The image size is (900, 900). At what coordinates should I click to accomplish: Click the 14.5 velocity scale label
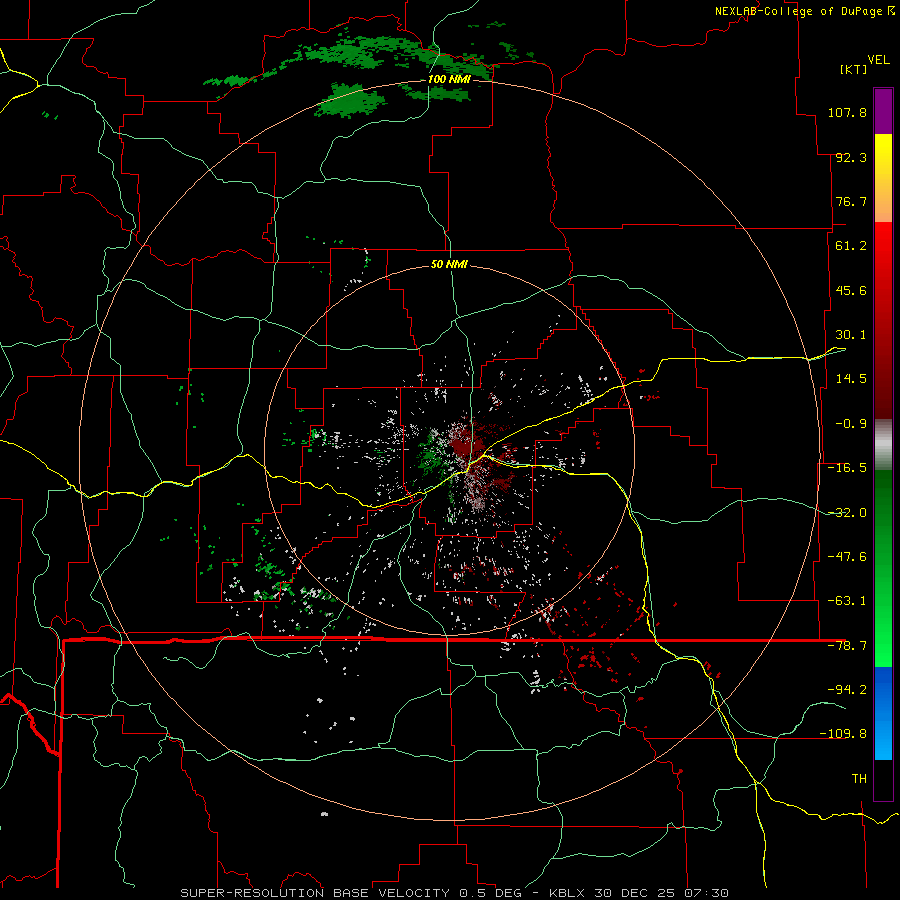click(x=851, y=379)
